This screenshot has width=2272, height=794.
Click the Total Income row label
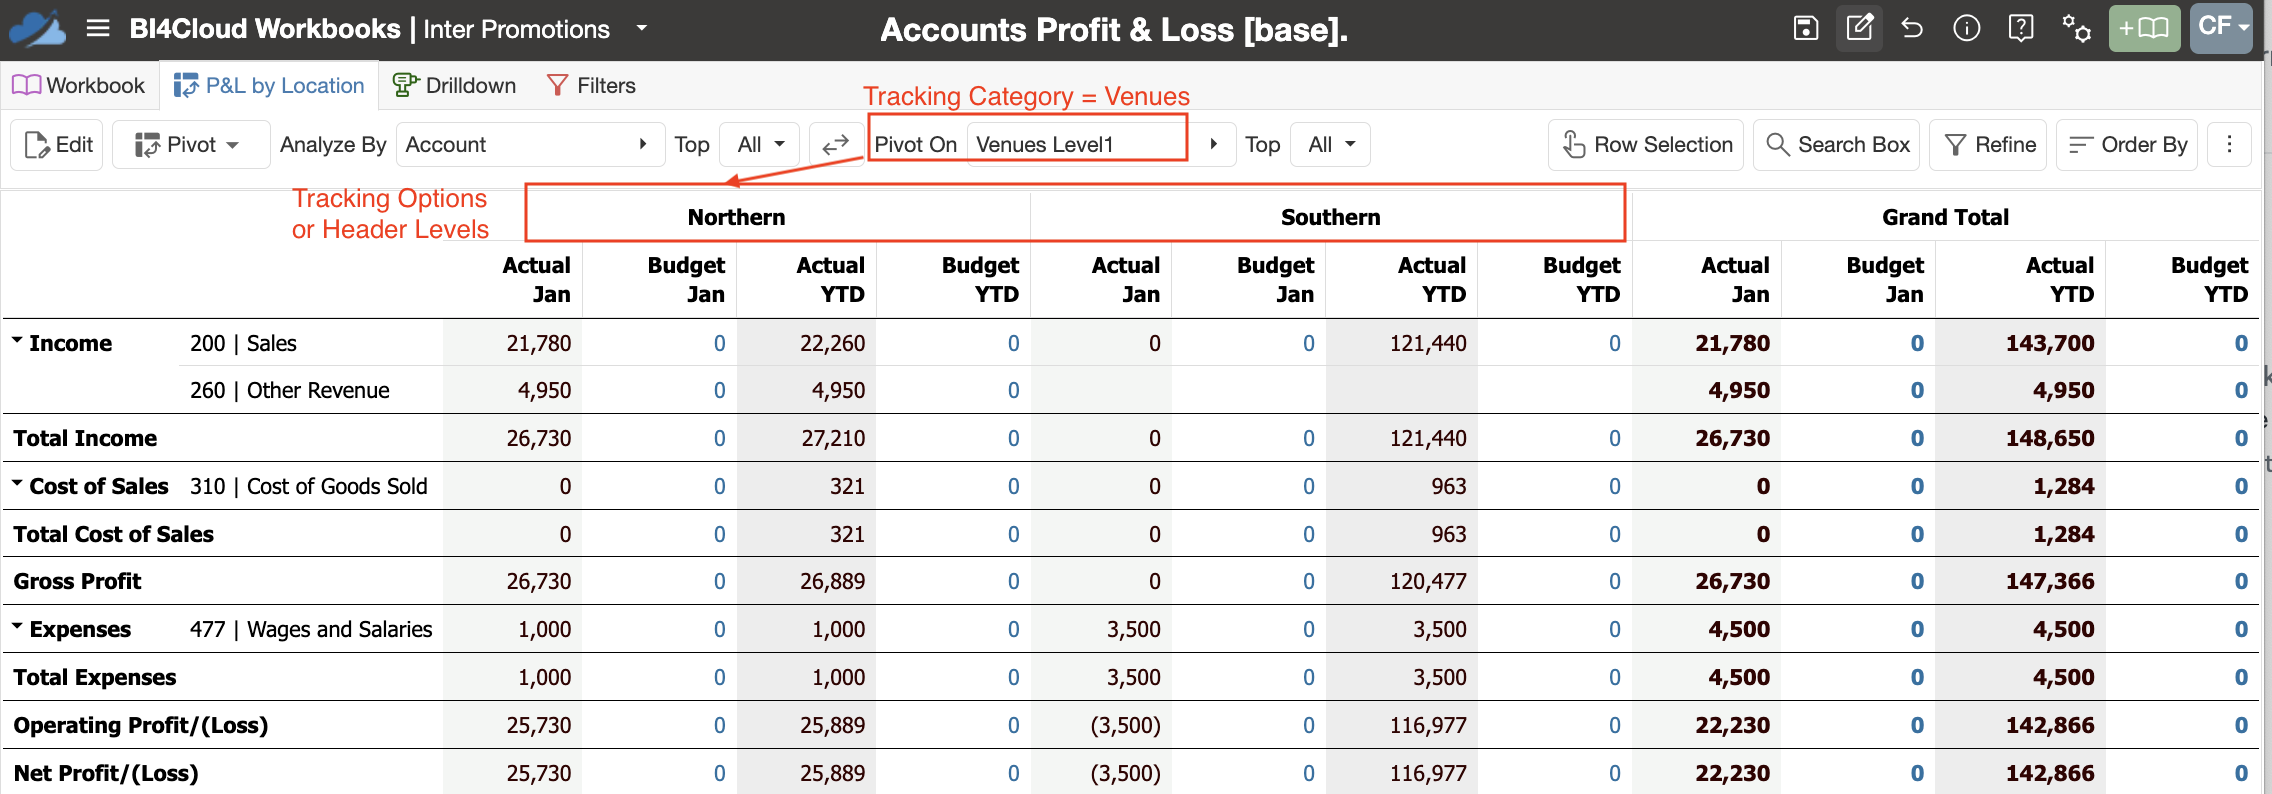tap(85, 438)
